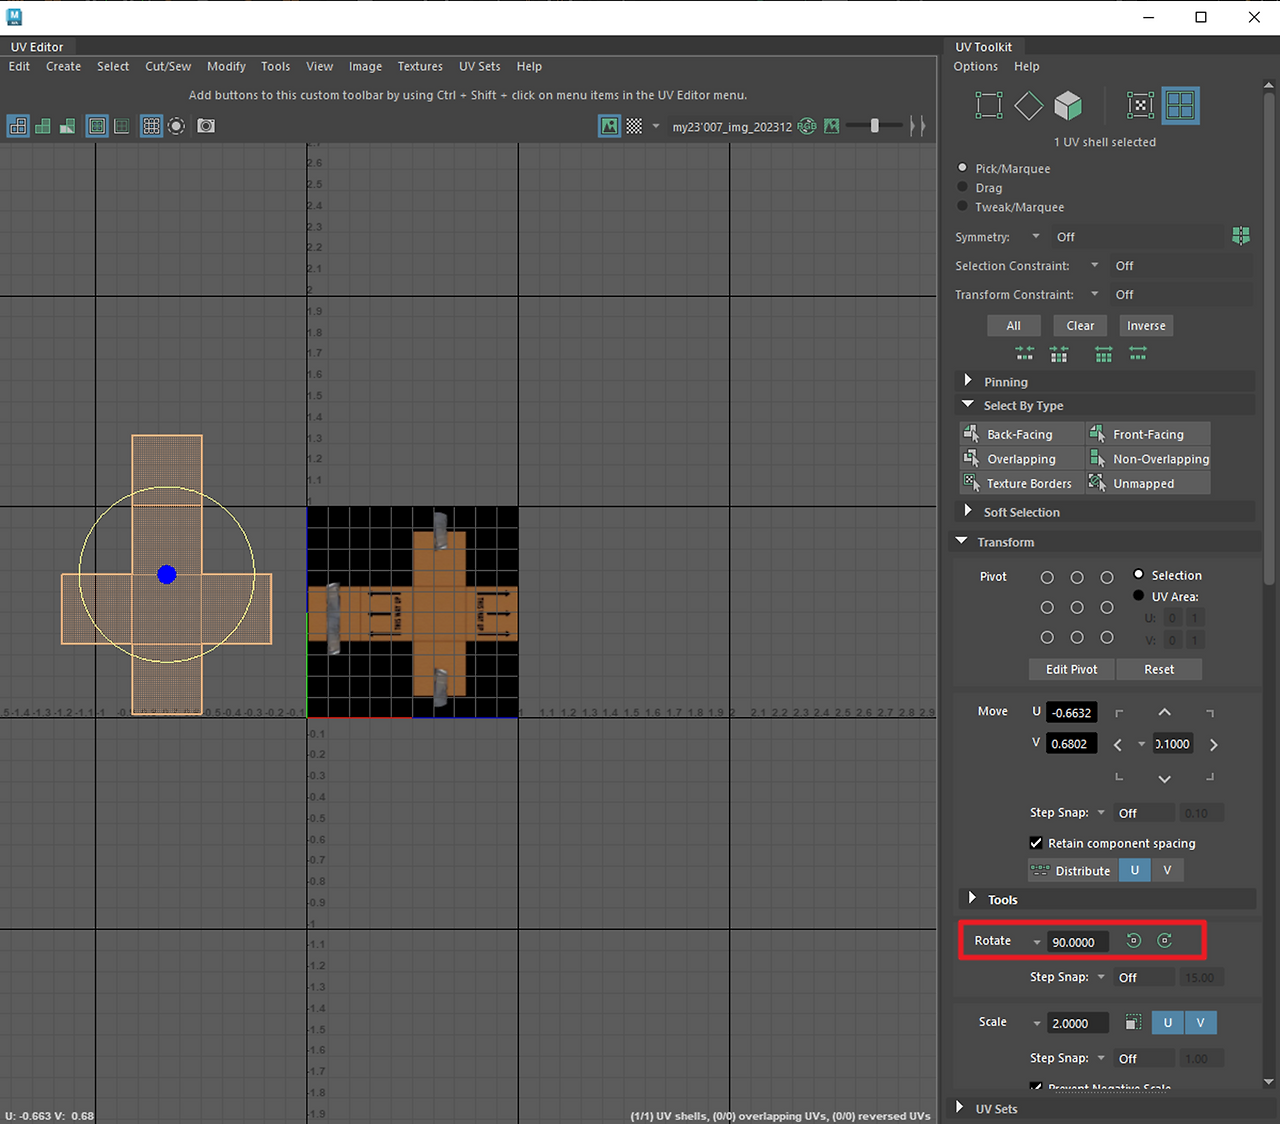Open the Rotate Step Snap dropdown
Image resolution: width=1280 pixels, height=1124 pixels.
pos(1100,977)
